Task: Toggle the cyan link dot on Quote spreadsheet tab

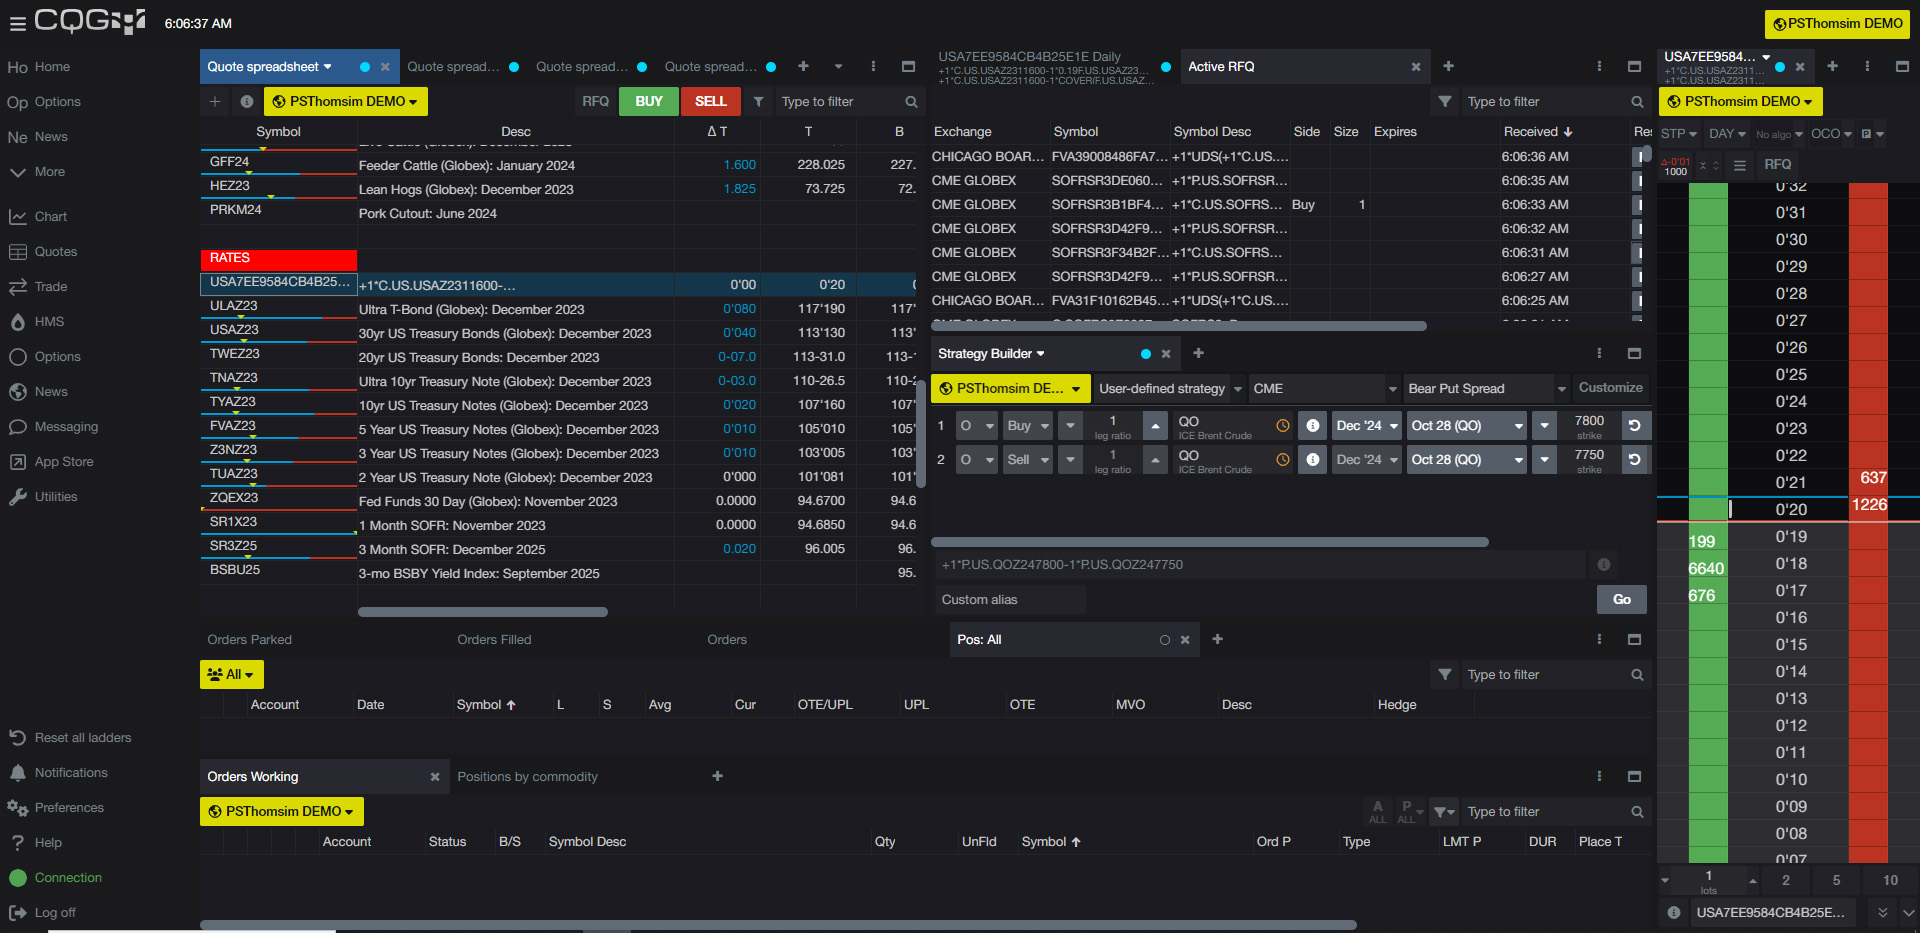Action: pos(365,67)
